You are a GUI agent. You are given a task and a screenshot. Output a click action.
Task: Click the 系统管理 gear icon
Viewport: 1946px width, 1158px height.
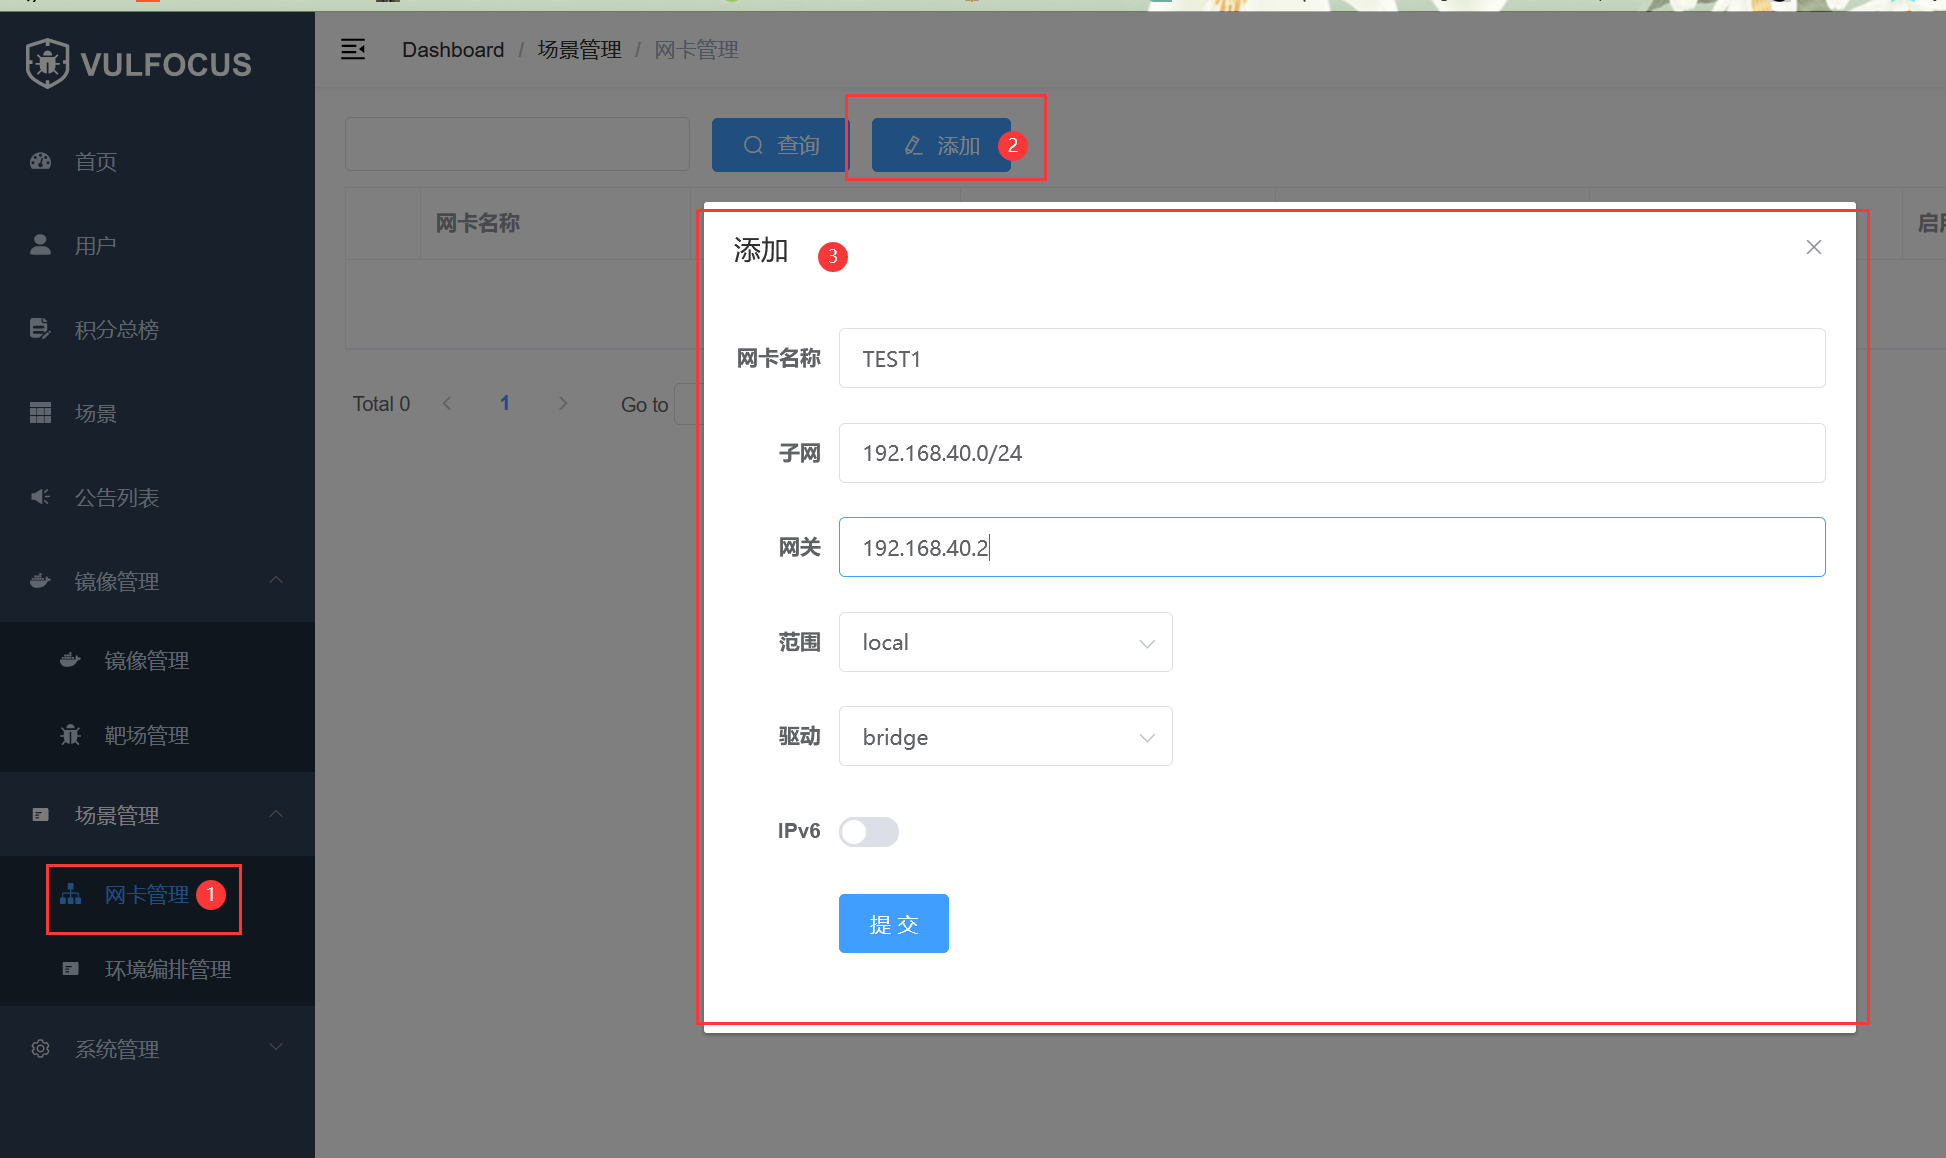[41, 1049]
